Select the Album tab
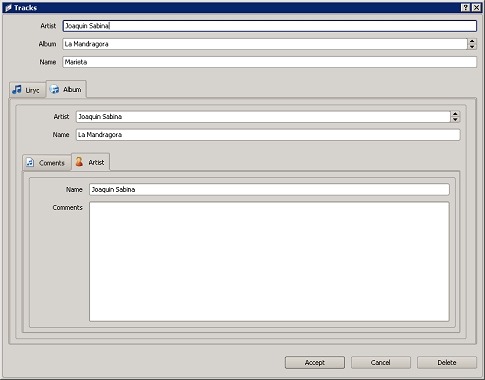Image resolution: width=485 pixels, height=380 pixels. tap(66, 89)
